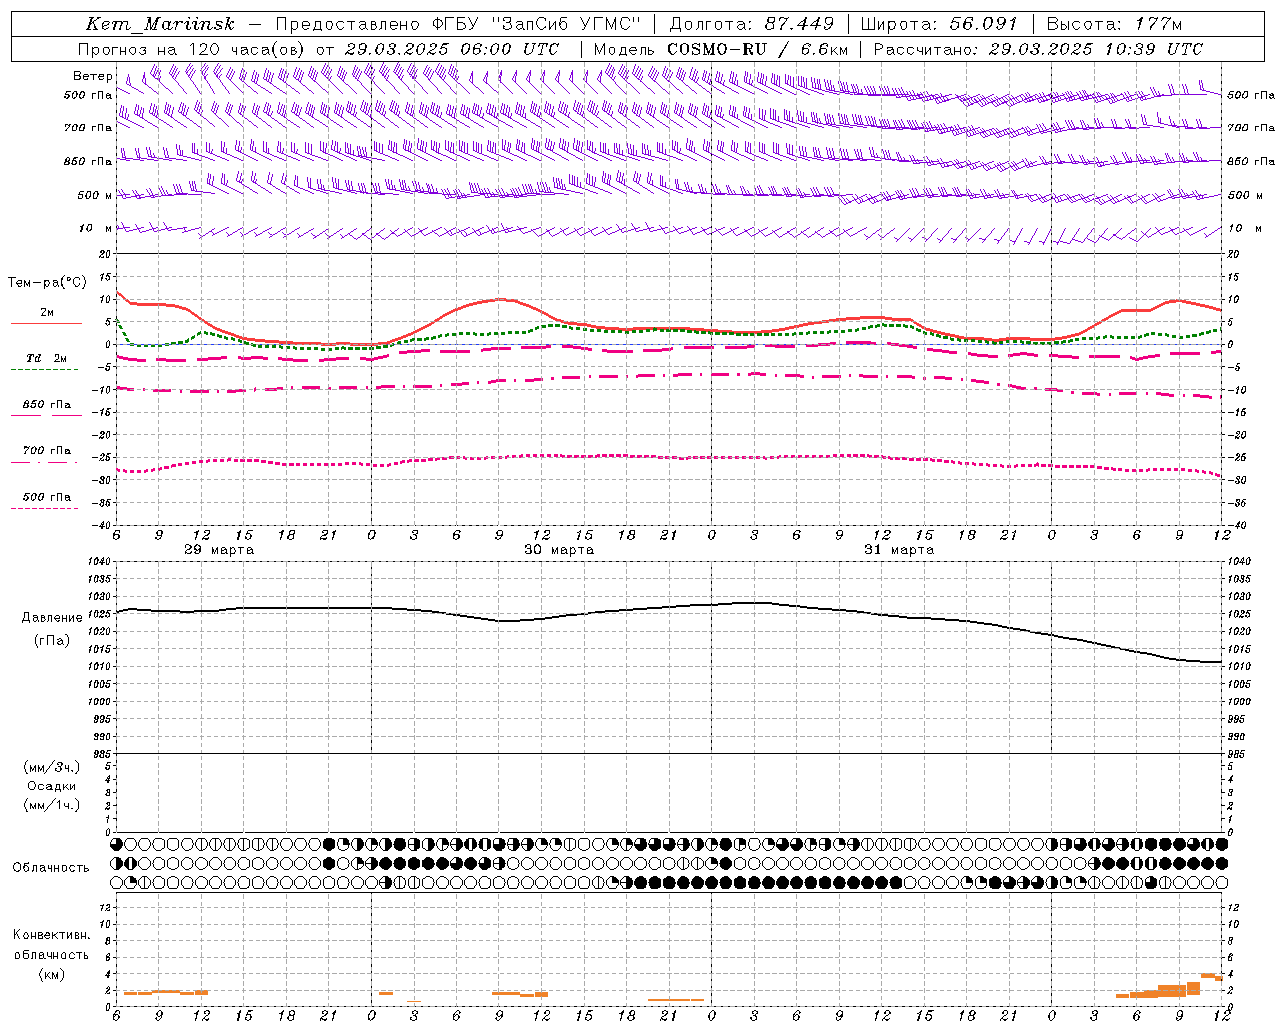
Task: Click the left "500 м" wind level label
Action: 95,195
